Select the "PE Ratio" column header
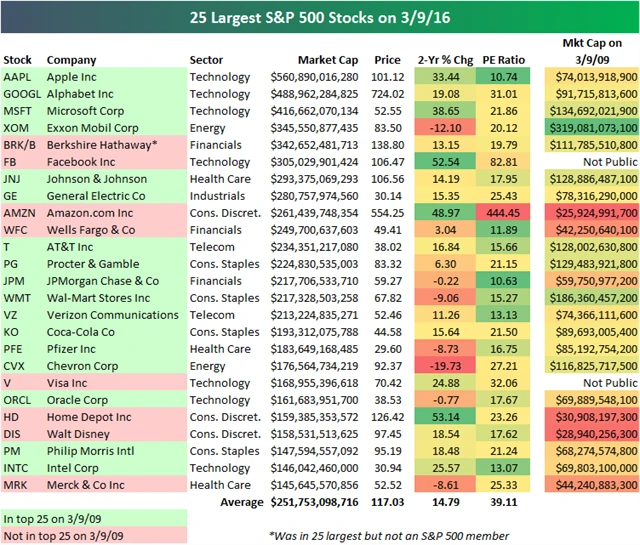The image size is (640, 545). tap(503, 60)
